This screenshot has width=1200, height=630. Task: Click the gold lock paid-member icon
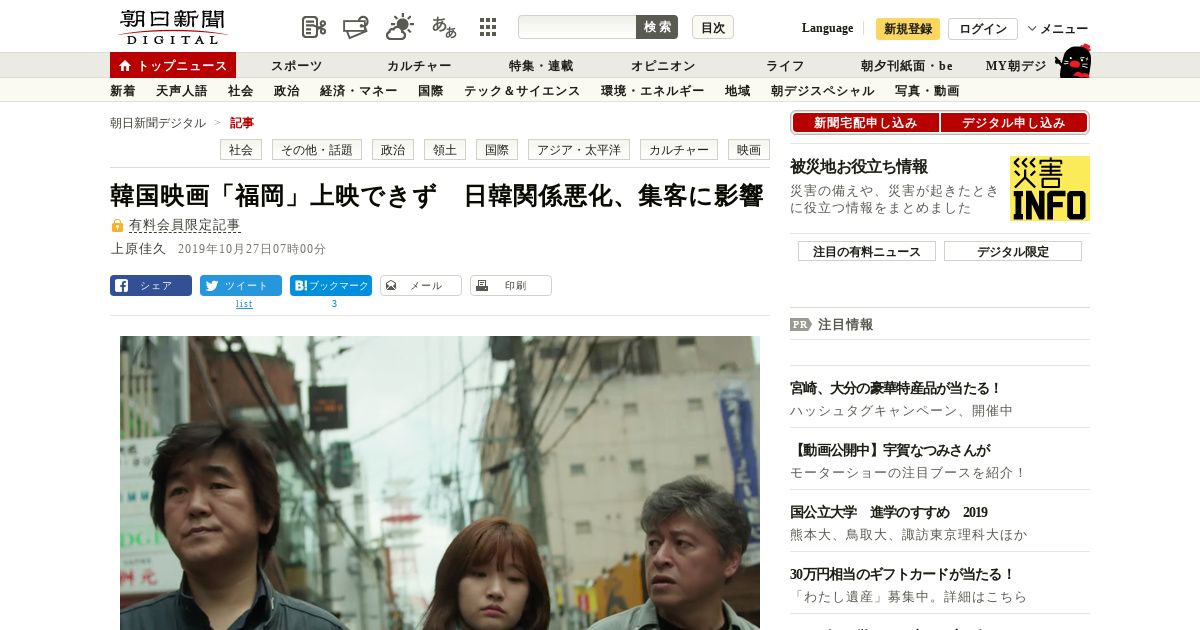[117, 226]
